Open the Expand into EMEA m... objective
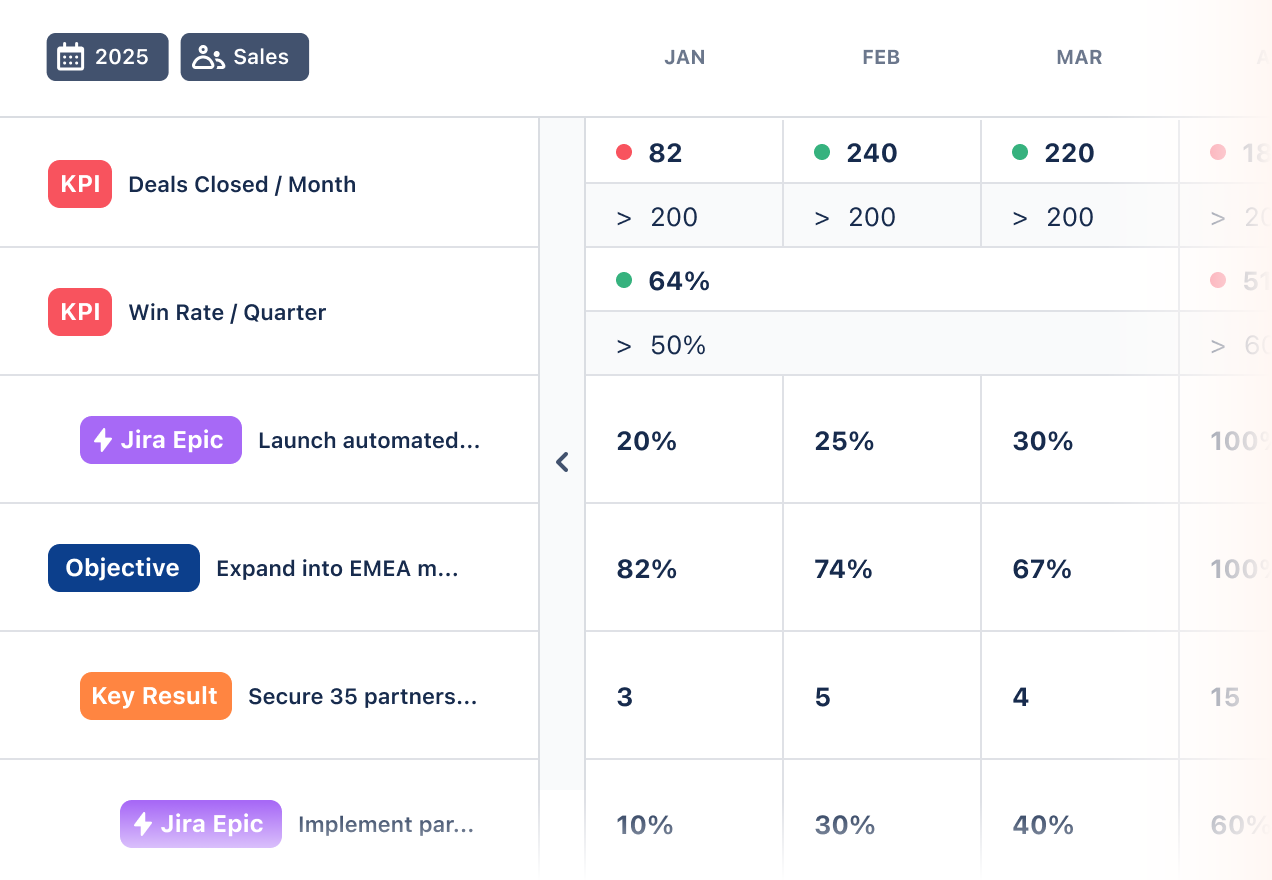Viewport: 1272px width, 880px height. pyautogui.click(x=337, y=568)
